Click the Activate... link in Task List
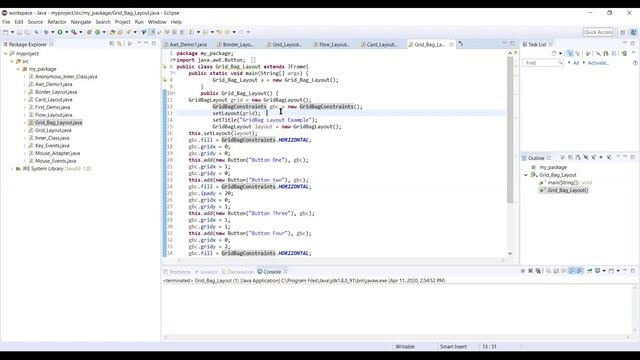The image size is (640, 360). (598, 63)
